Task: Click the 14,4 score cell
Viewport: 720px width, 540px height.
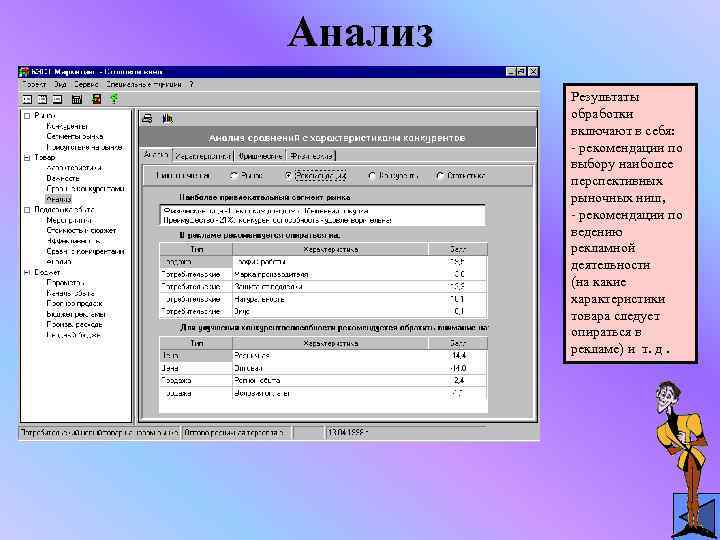Action: pyautogui.click(x=457, y=355)
